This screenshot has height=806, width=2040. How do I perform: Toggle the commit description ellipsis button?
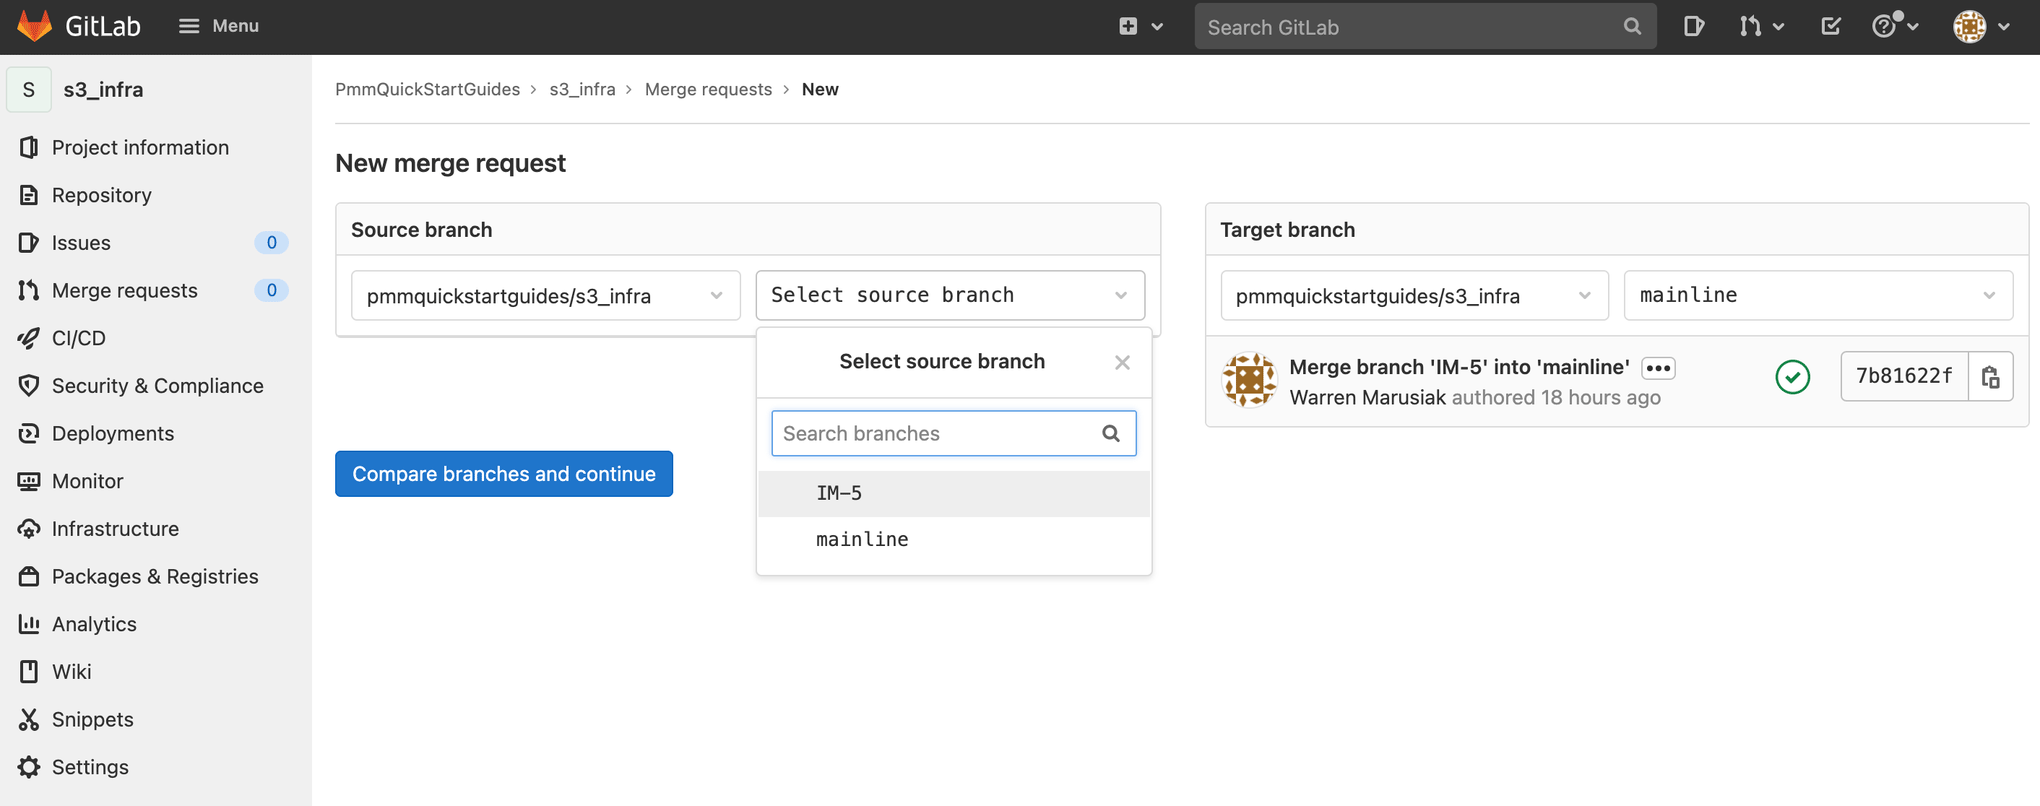coord(1658,368)
